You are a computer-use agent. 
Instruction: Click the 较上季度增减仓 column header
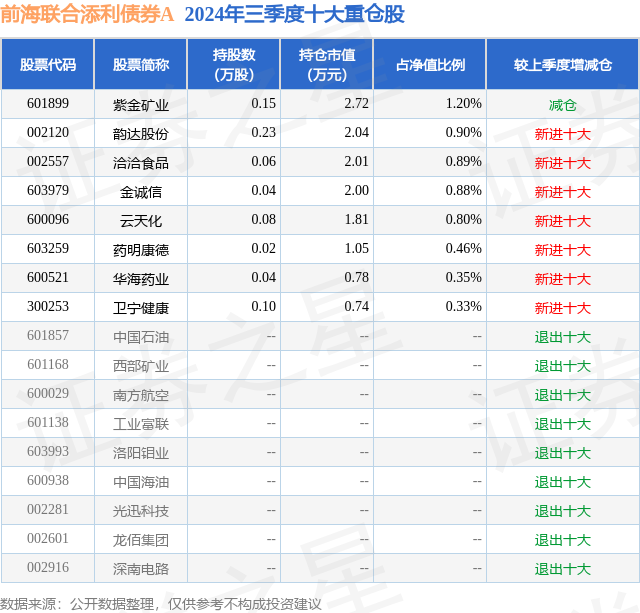pyautogui.click(x=563, y=64)
